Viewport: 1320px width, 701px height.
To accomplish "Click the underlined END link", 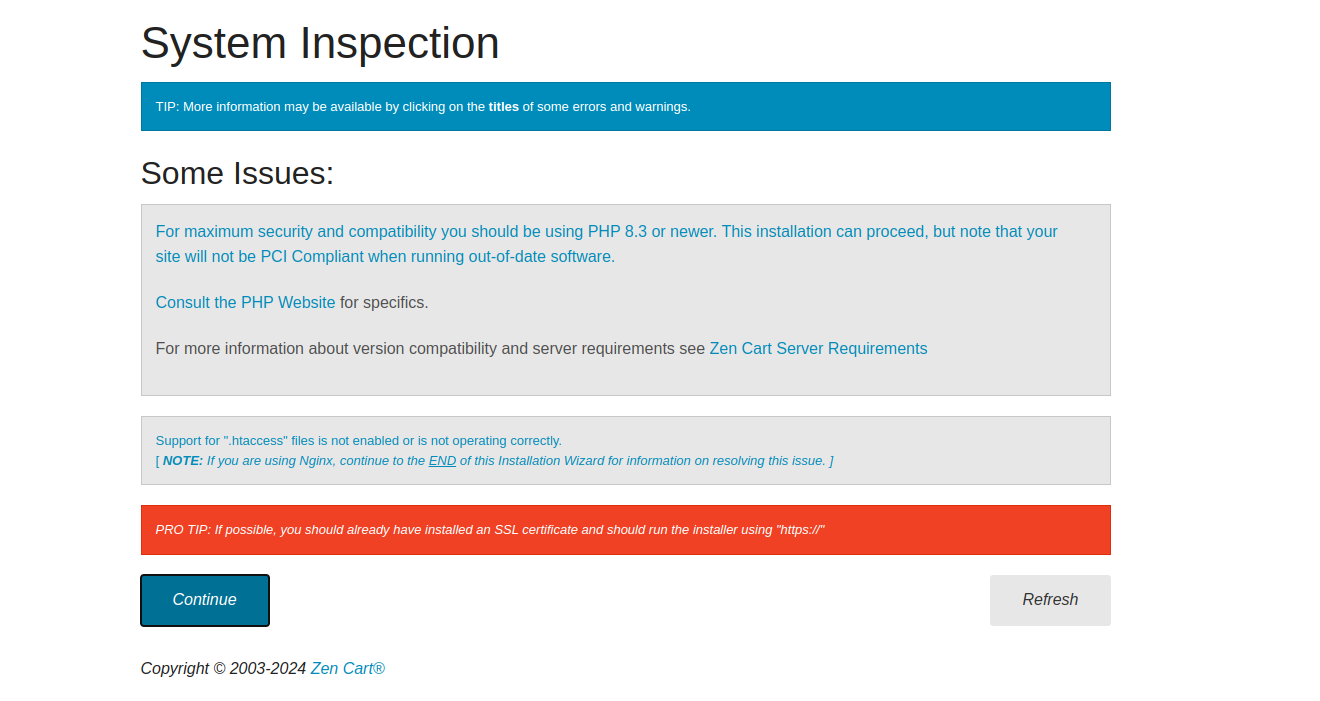I will click(x=442, y=460).
